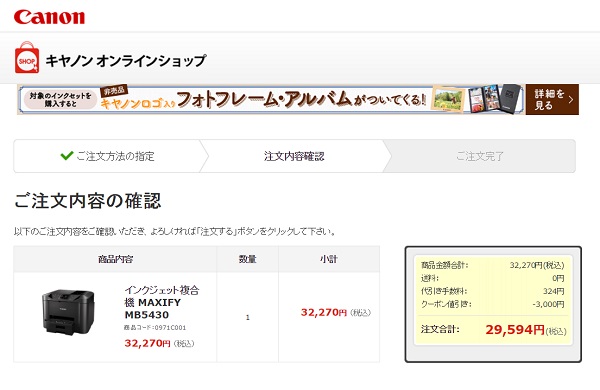Click the 代引き手数料 324円 row

tap(492, 291)
